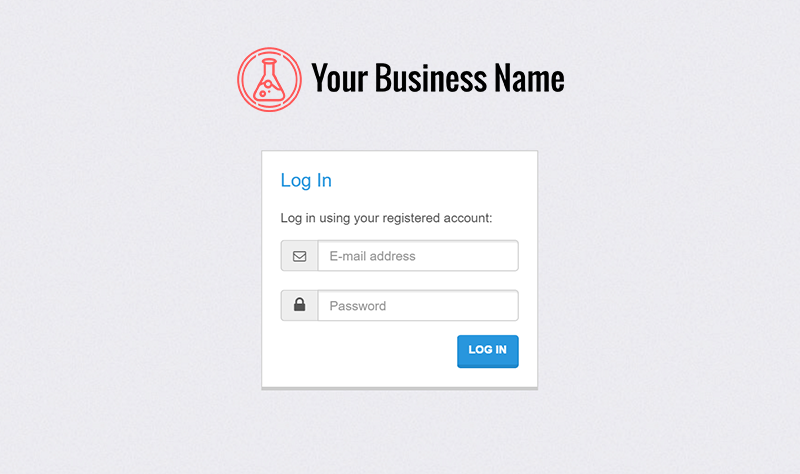
Task: Click the padlock icon beside password field
Action: pos(299,305)
